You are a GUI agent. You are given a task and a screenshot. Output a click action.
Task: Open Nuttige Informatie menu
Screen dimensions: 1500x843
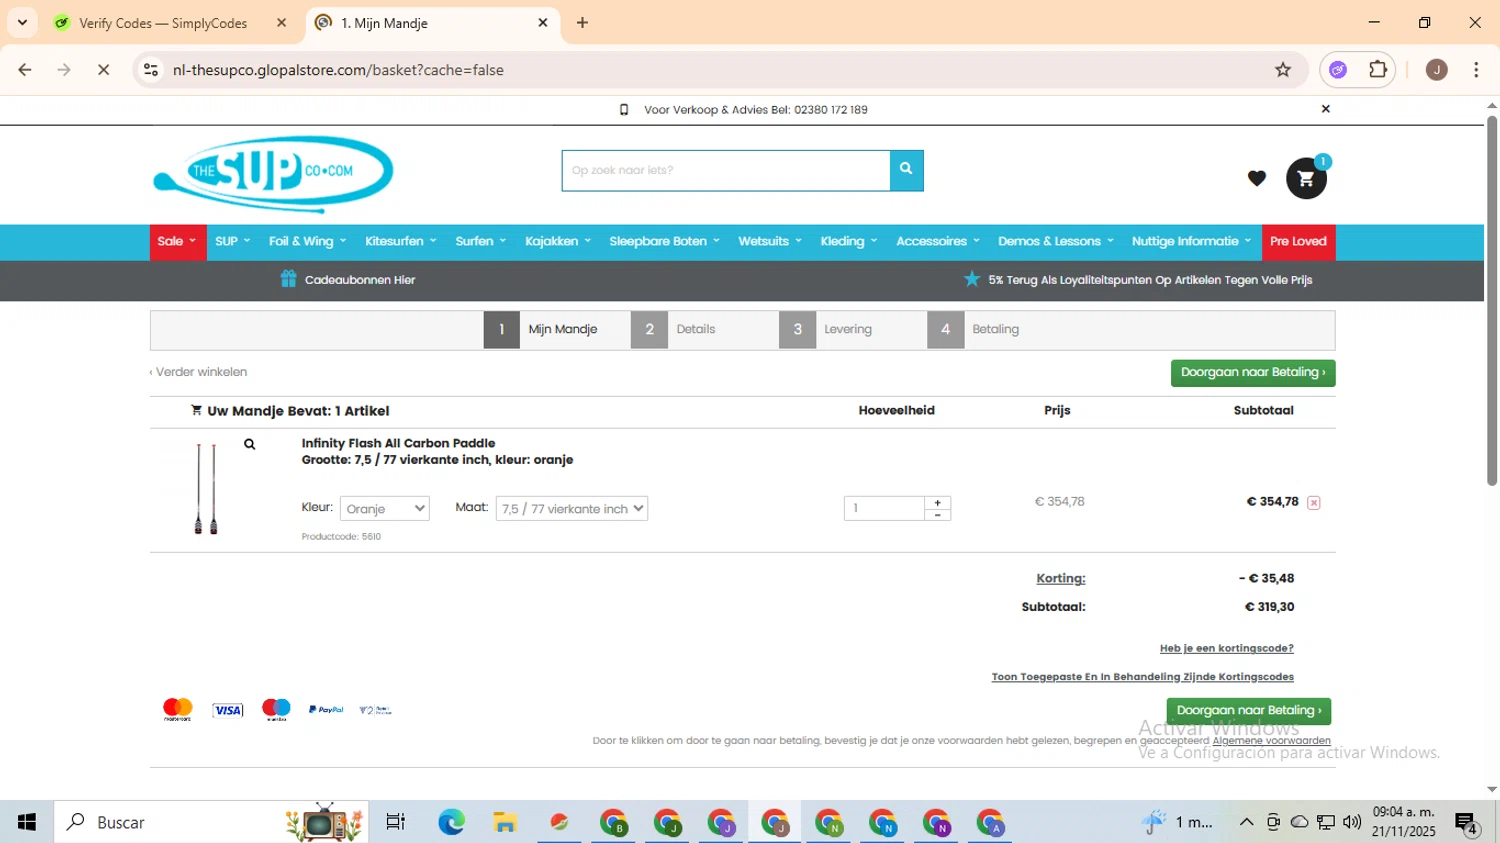(x=1191, y=242)
